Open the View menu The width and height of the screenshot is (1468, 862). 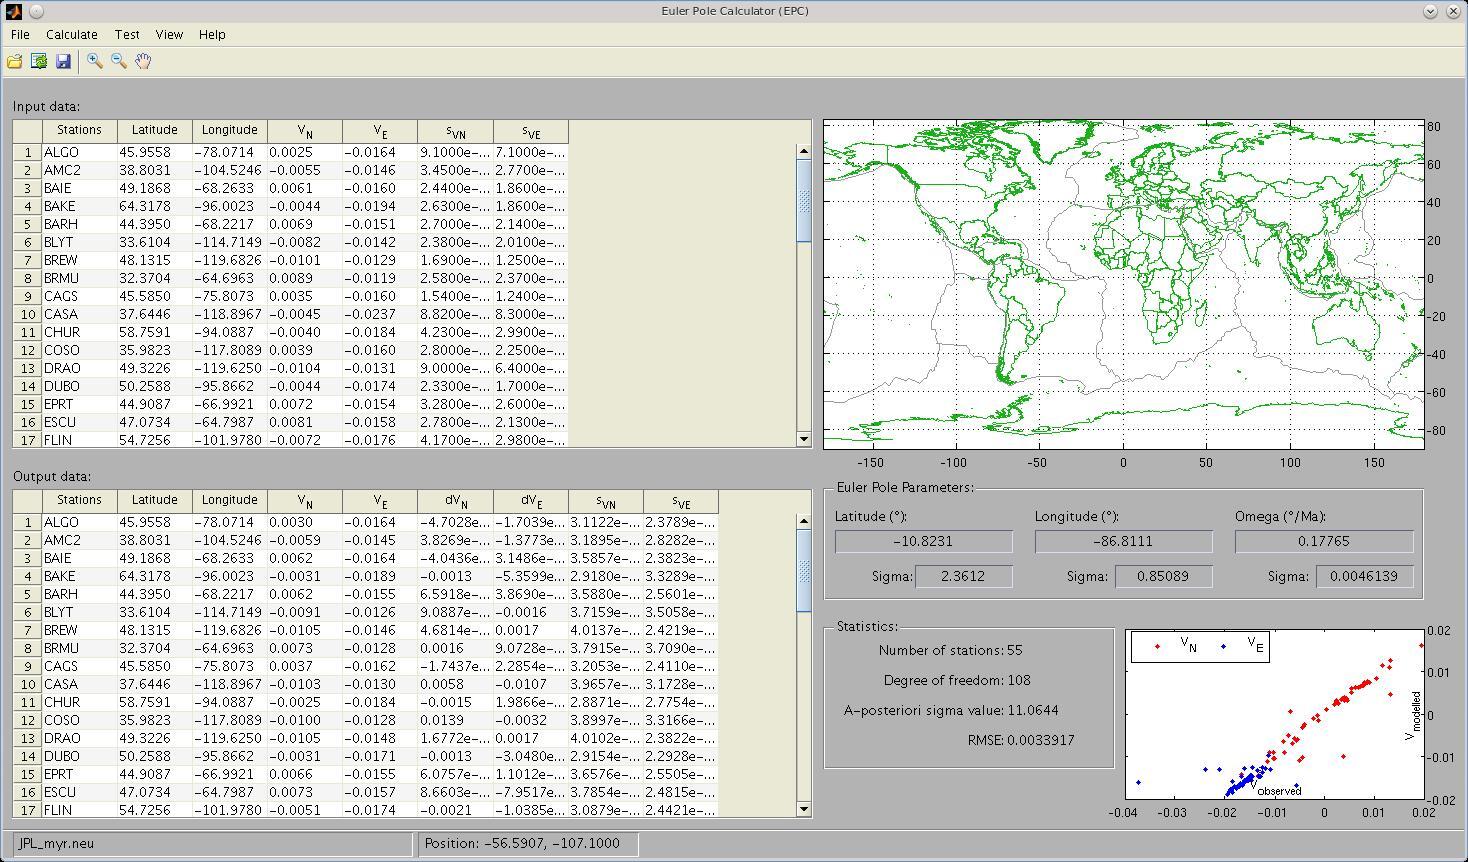169,34
